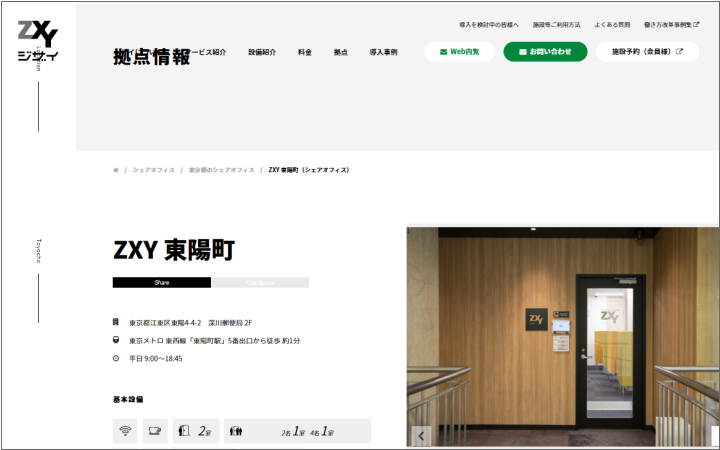
Task: Click the Wi-Fi facility icon
Action: tap(125, 431)
